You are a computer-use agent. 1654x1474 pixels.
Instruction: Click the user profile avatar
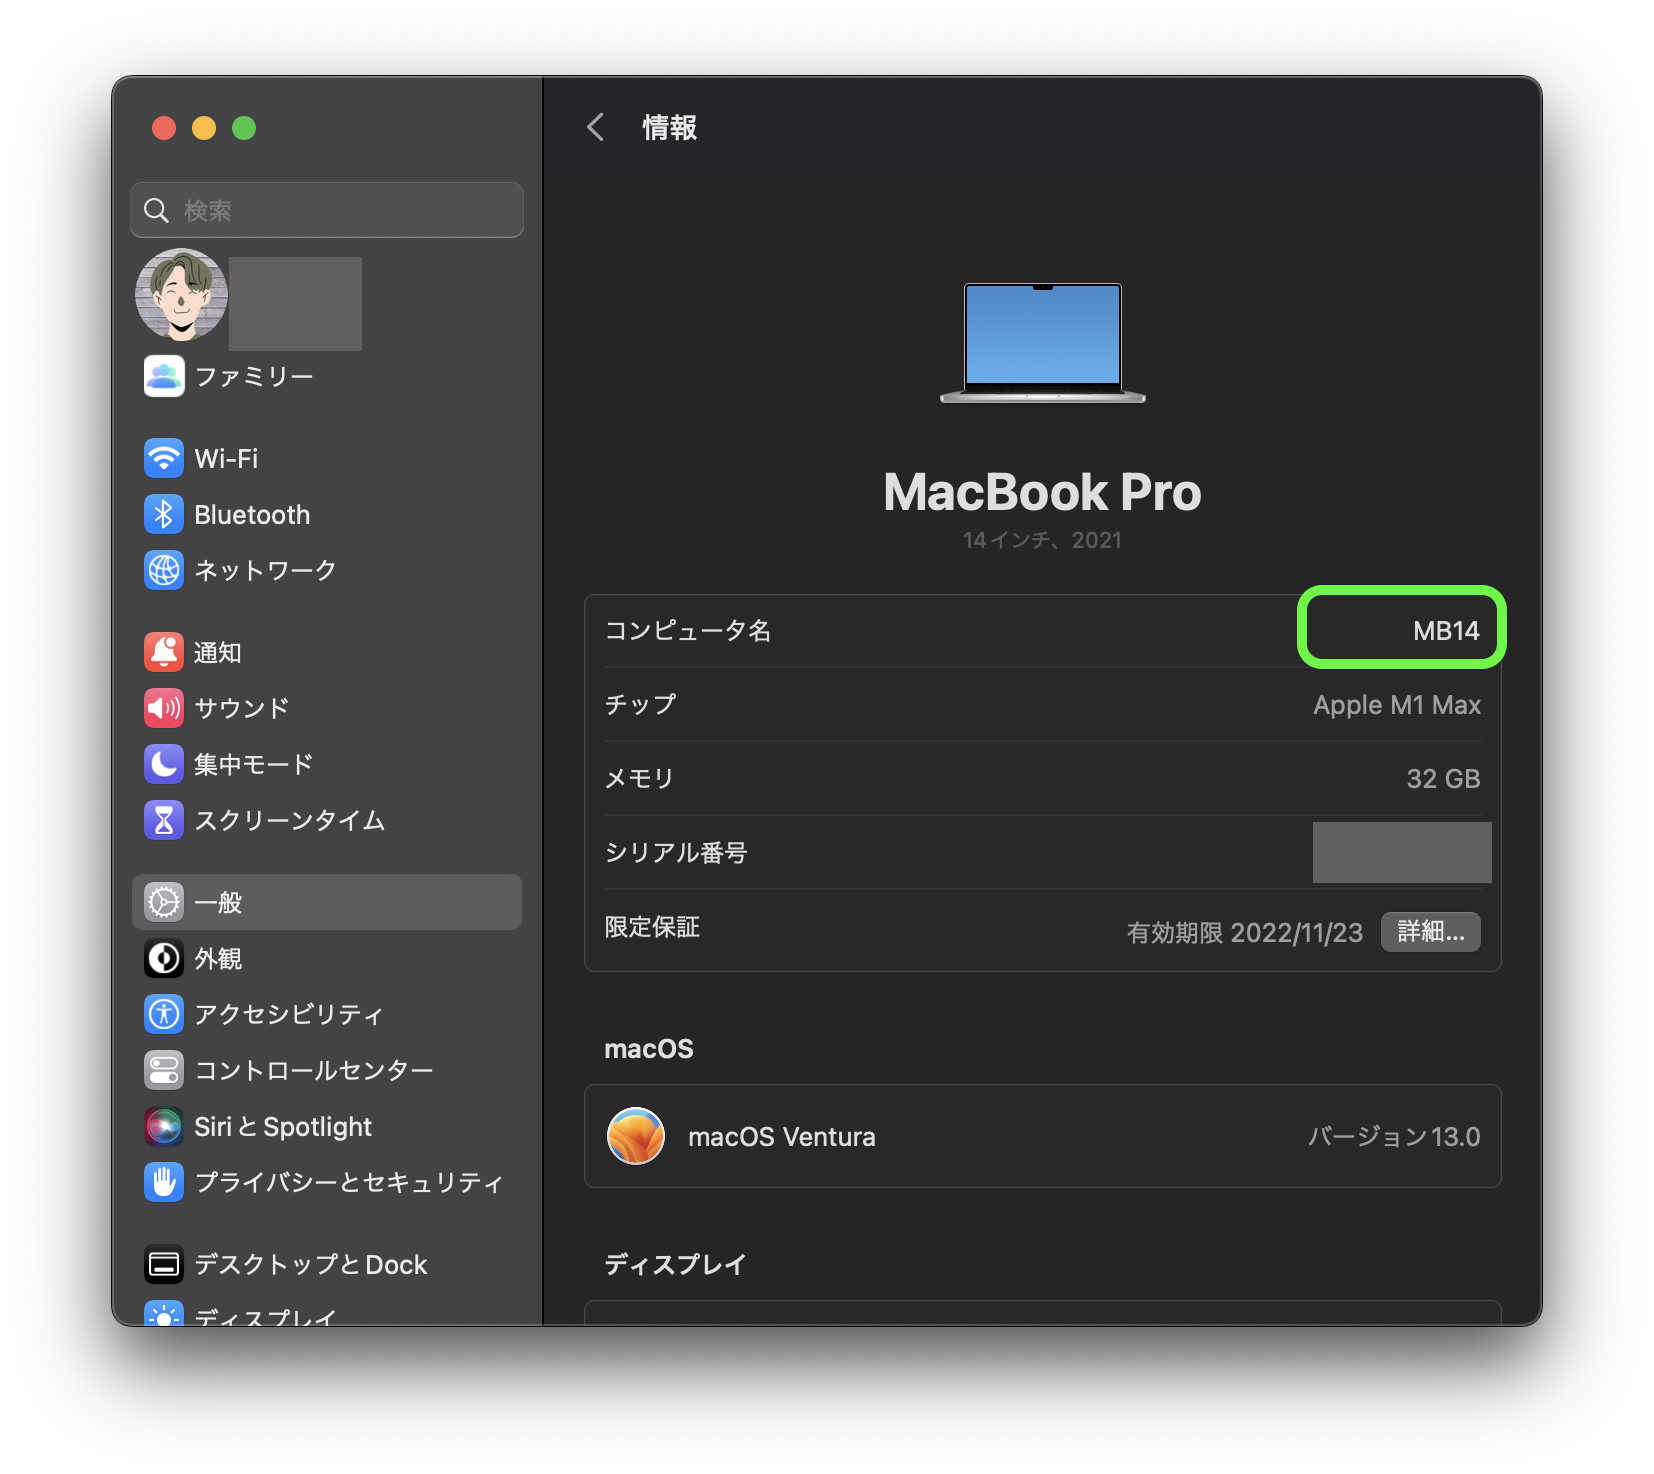[181, 295]
